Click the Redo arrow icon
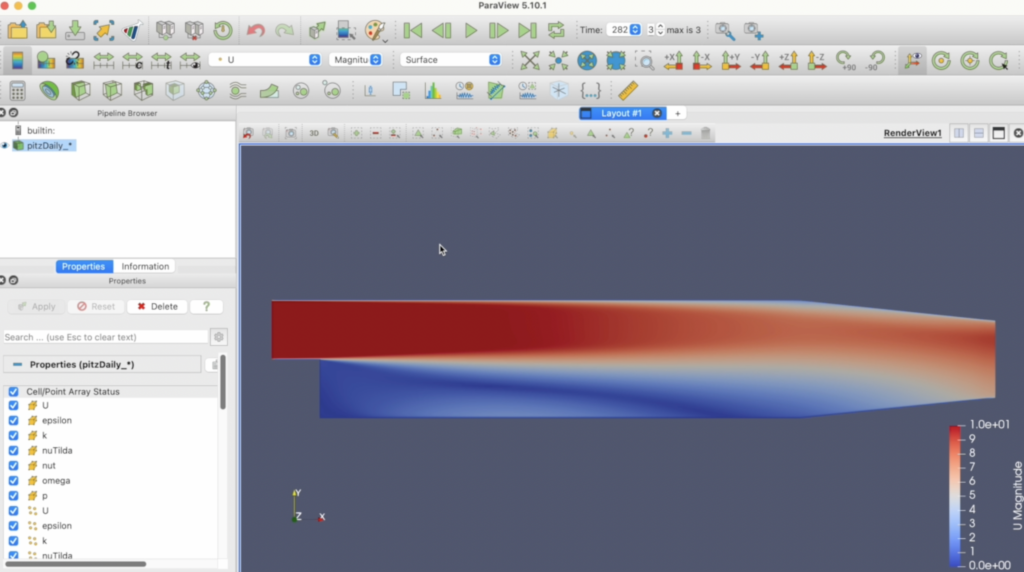This screenshot has height=572, width=1024. (284, 30)
